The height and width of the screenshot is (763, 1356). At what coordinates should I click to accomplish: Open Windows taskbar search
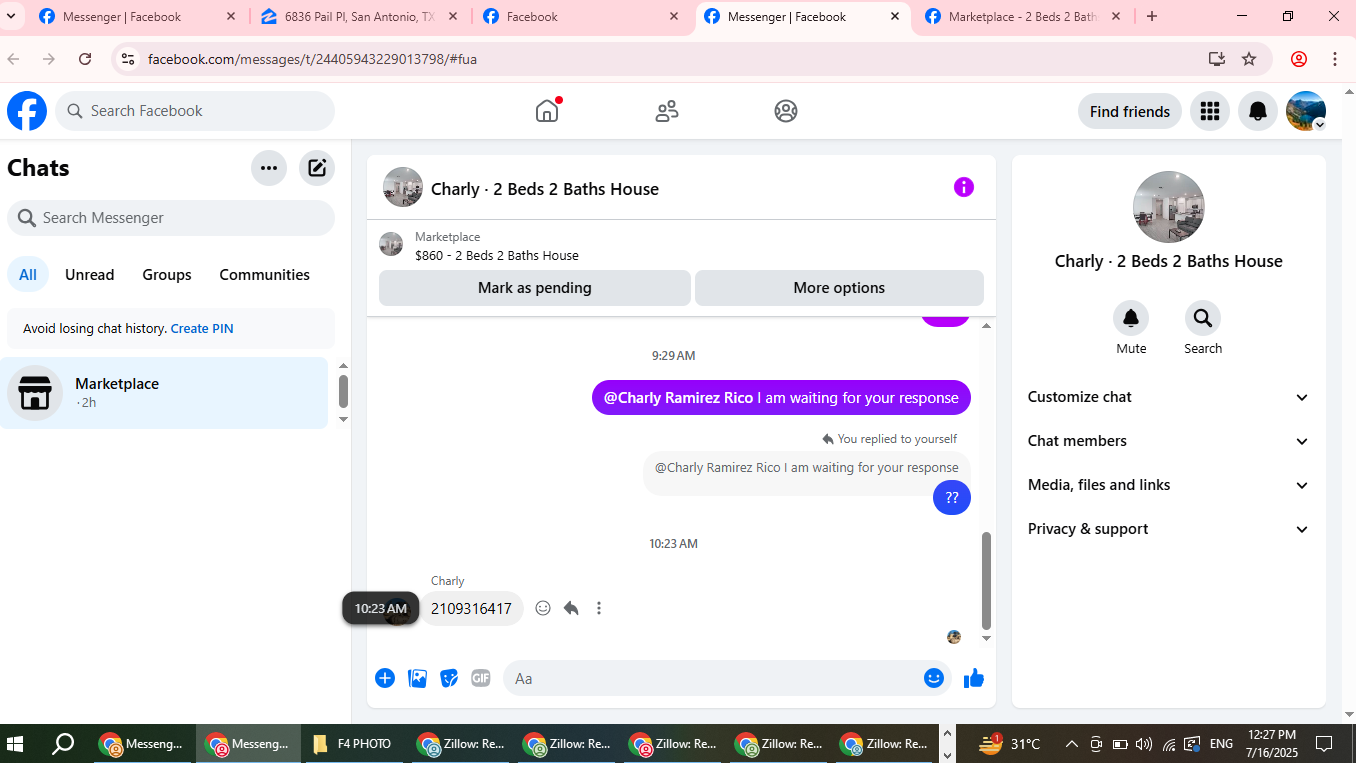(63, 744)
